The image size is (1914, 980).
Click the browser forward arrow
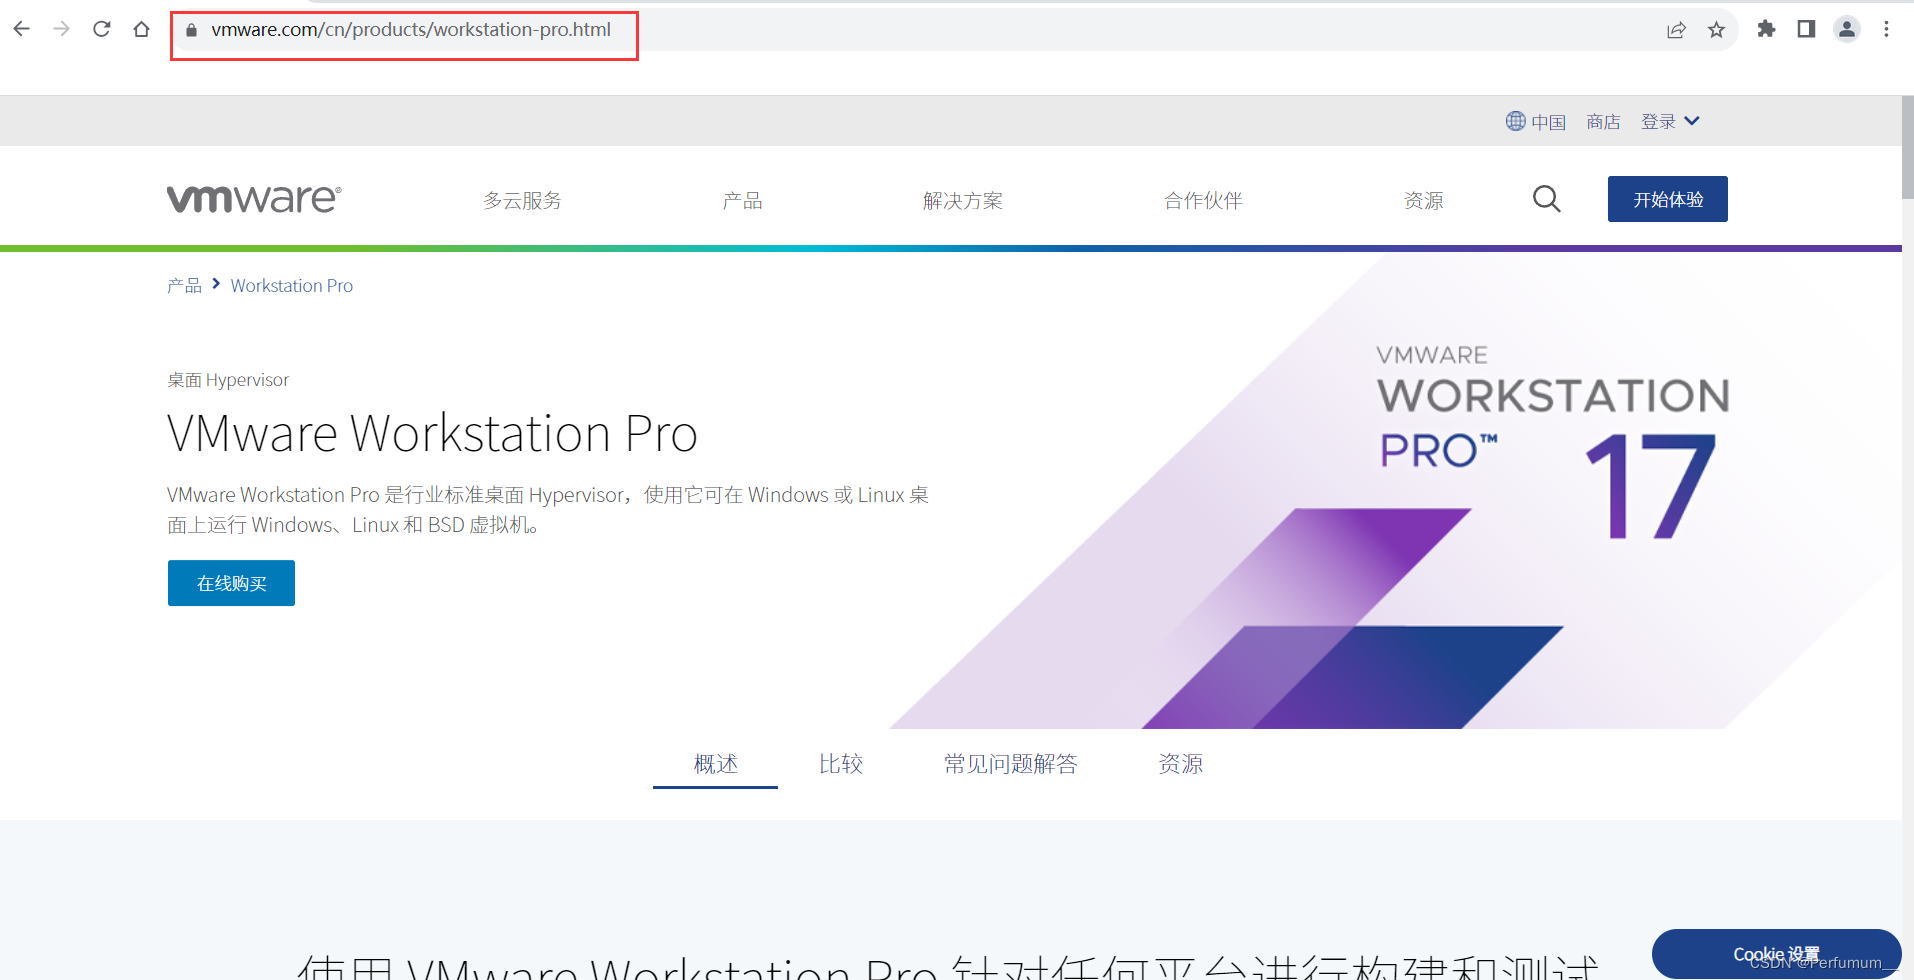point(62,29)
